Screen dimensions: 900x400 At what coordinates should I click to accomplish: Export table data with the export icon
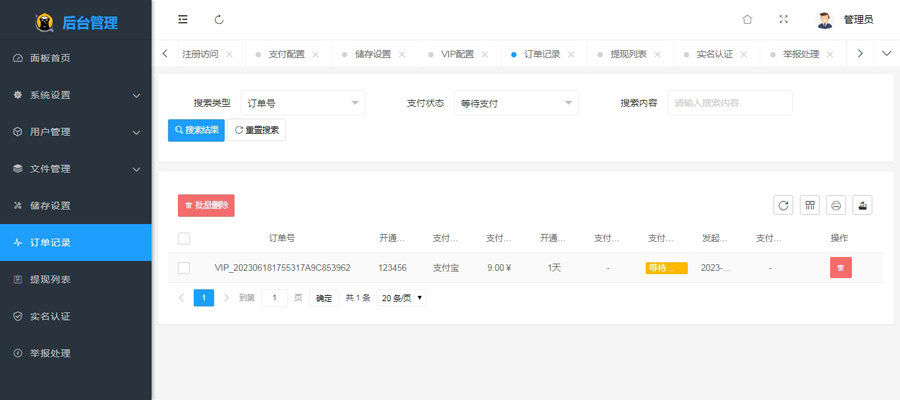coord(863,205)
